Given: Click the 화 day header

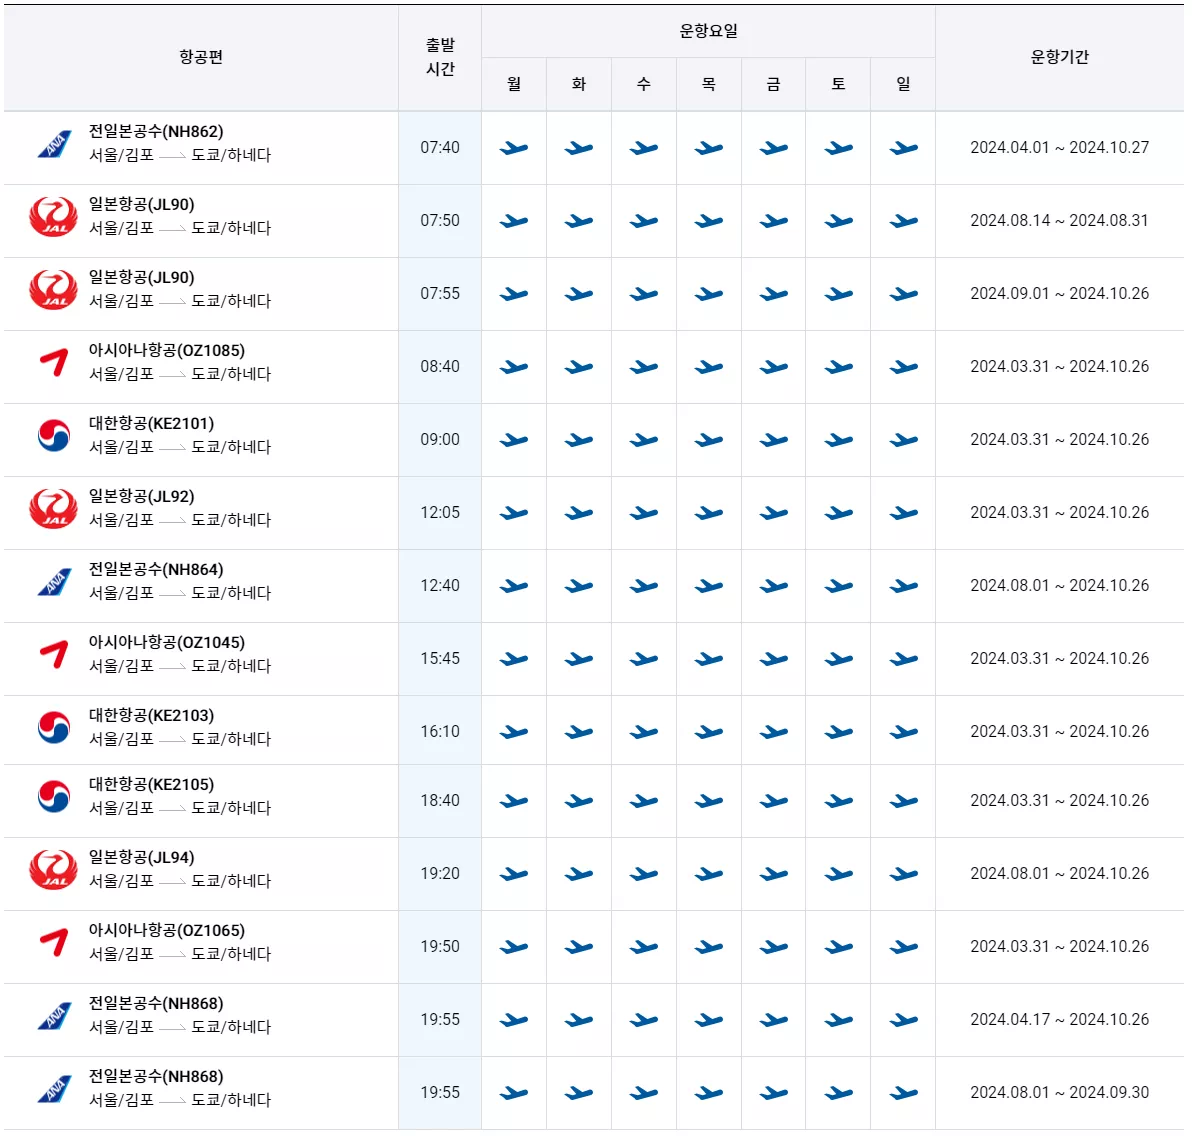Looking at the screenshot, I should pyautogui.click(x=579, y=84).
